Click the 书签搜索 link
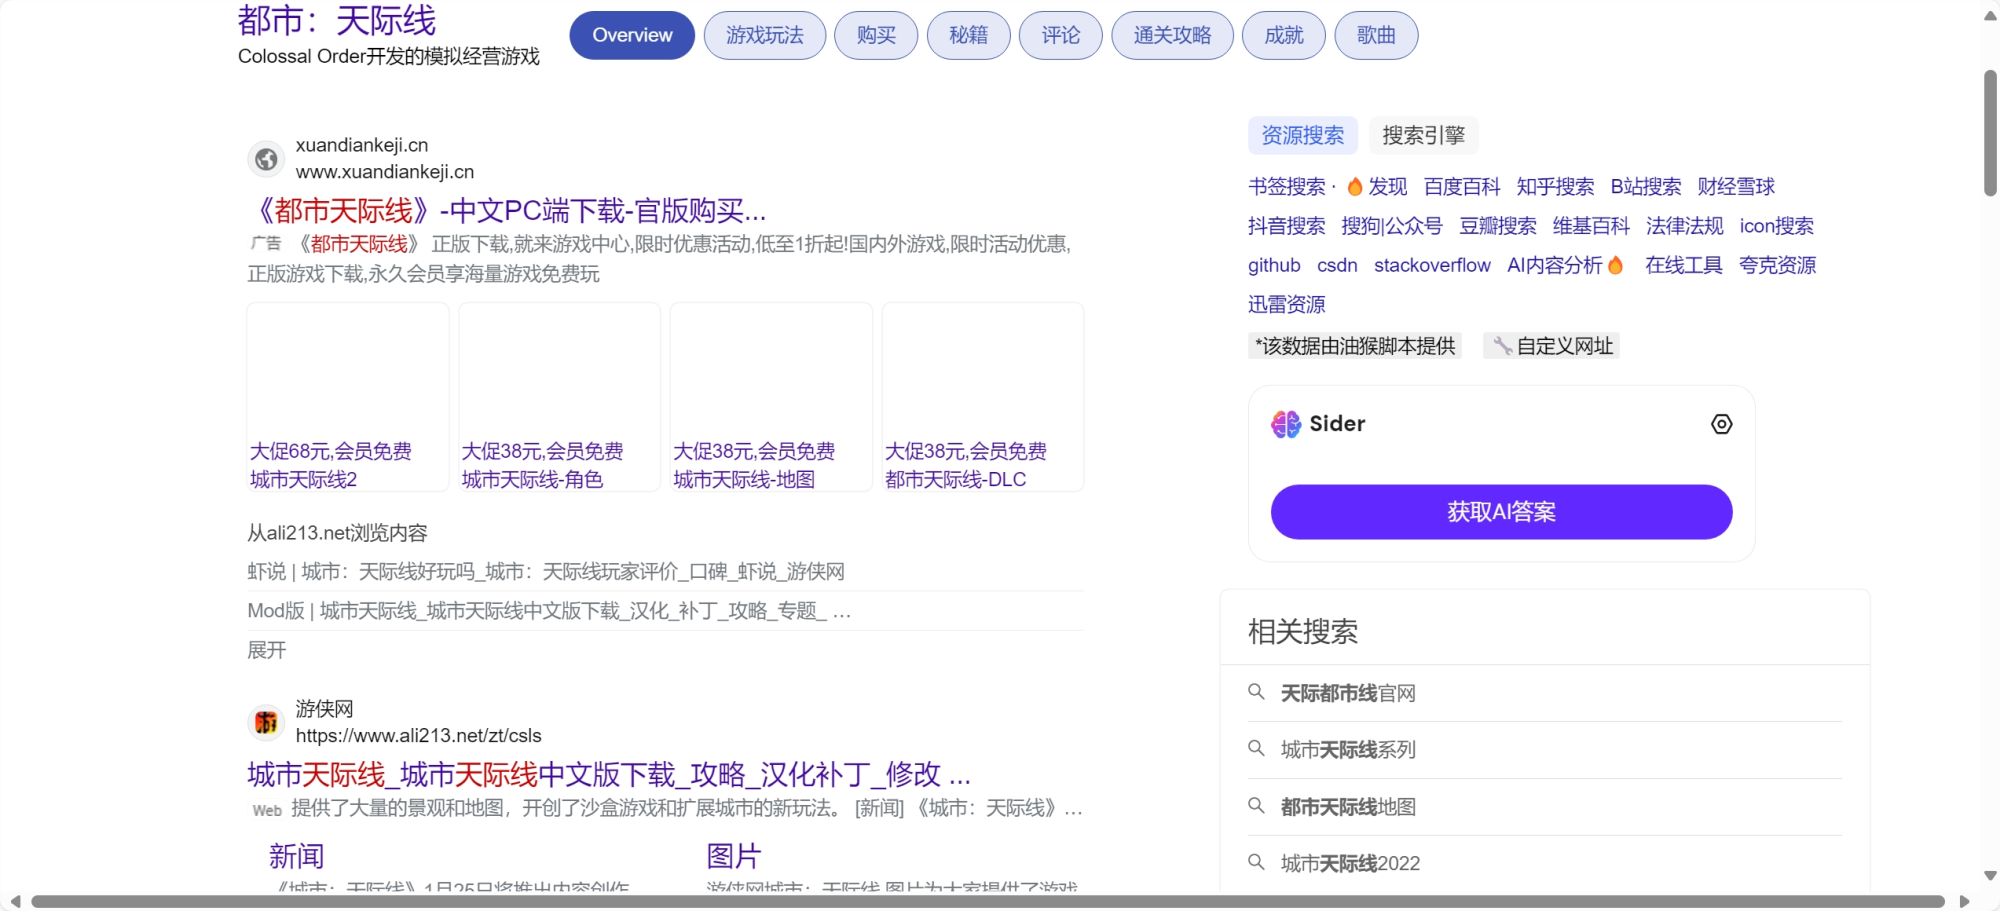Screen dimensions: 2000x911 pos(1287,187)
